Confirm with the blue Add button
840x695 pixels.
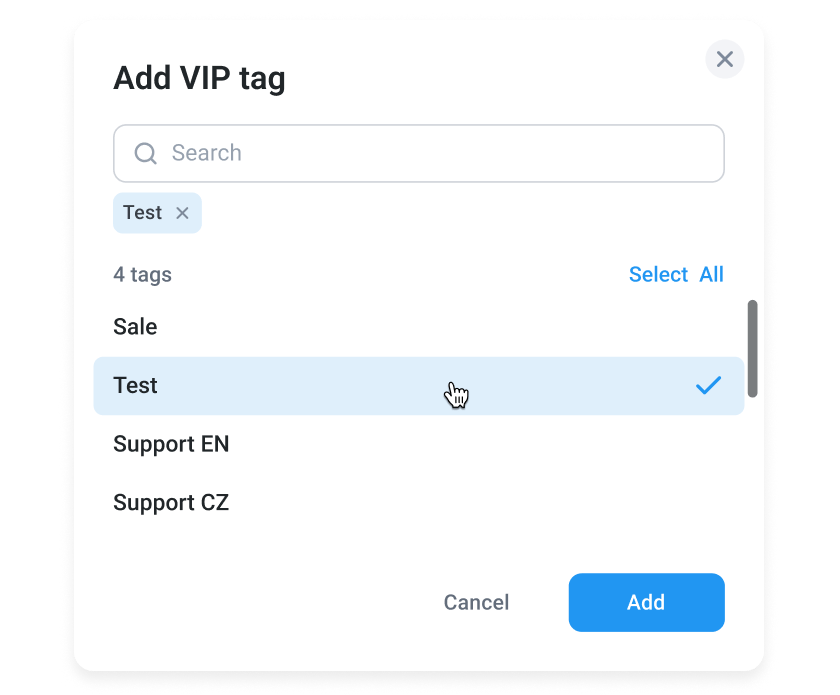pos(647,602)
